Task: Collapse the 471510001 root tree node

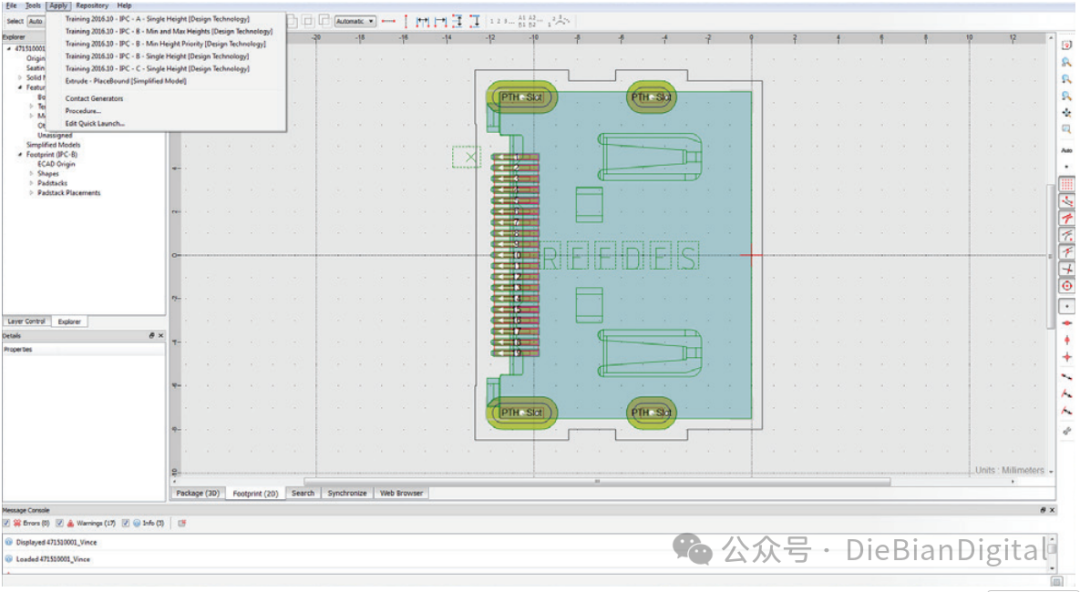Action: [x=9, y=49]
